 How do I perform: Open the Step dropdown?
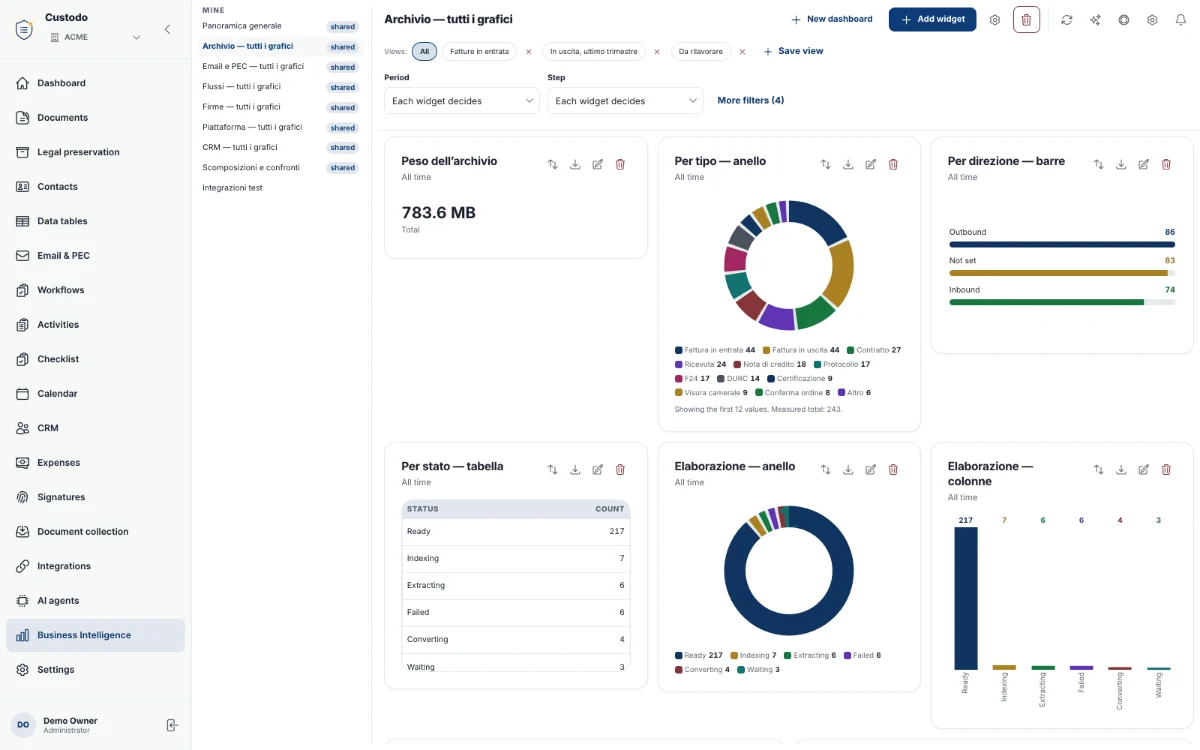[x=625, y=101]
